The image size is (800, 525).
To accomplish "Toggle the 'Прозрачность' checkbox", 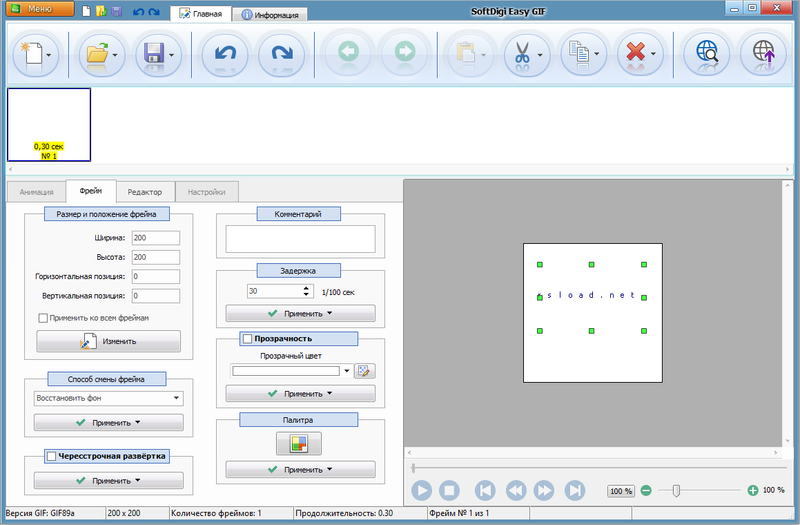I will coord(247,339).
